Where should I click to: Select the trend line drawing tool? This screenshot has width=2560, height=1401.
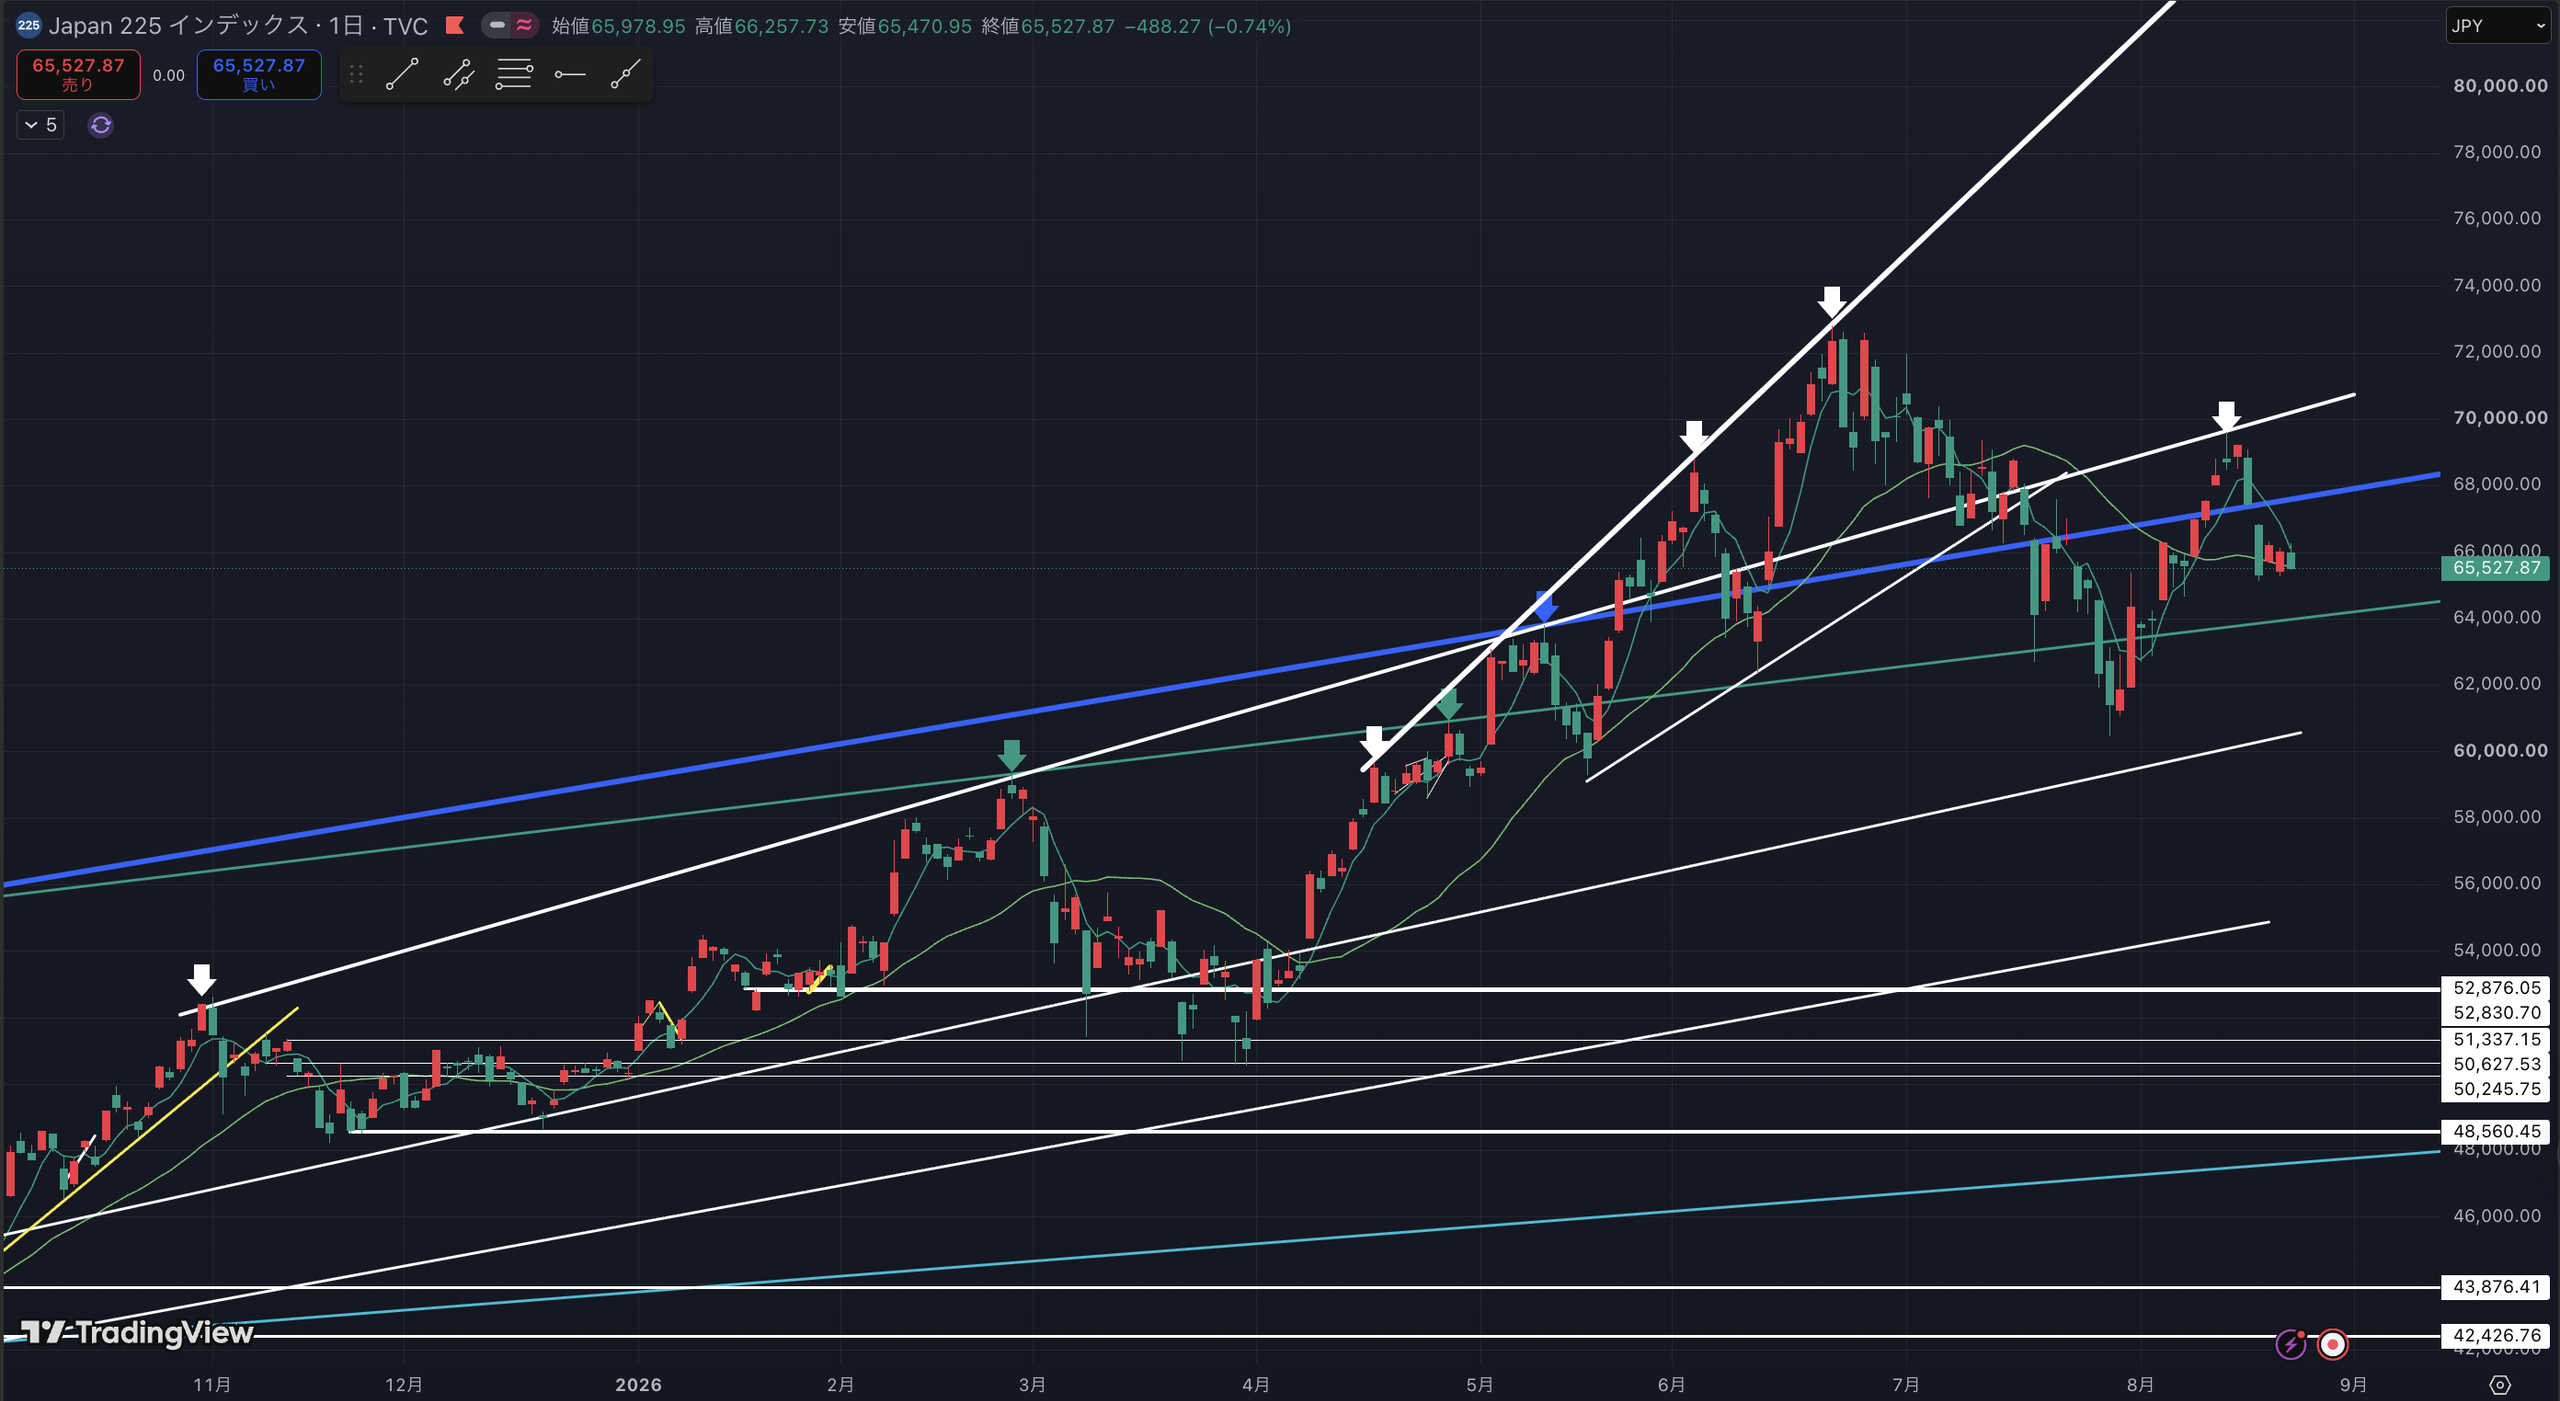pos(402,75)
